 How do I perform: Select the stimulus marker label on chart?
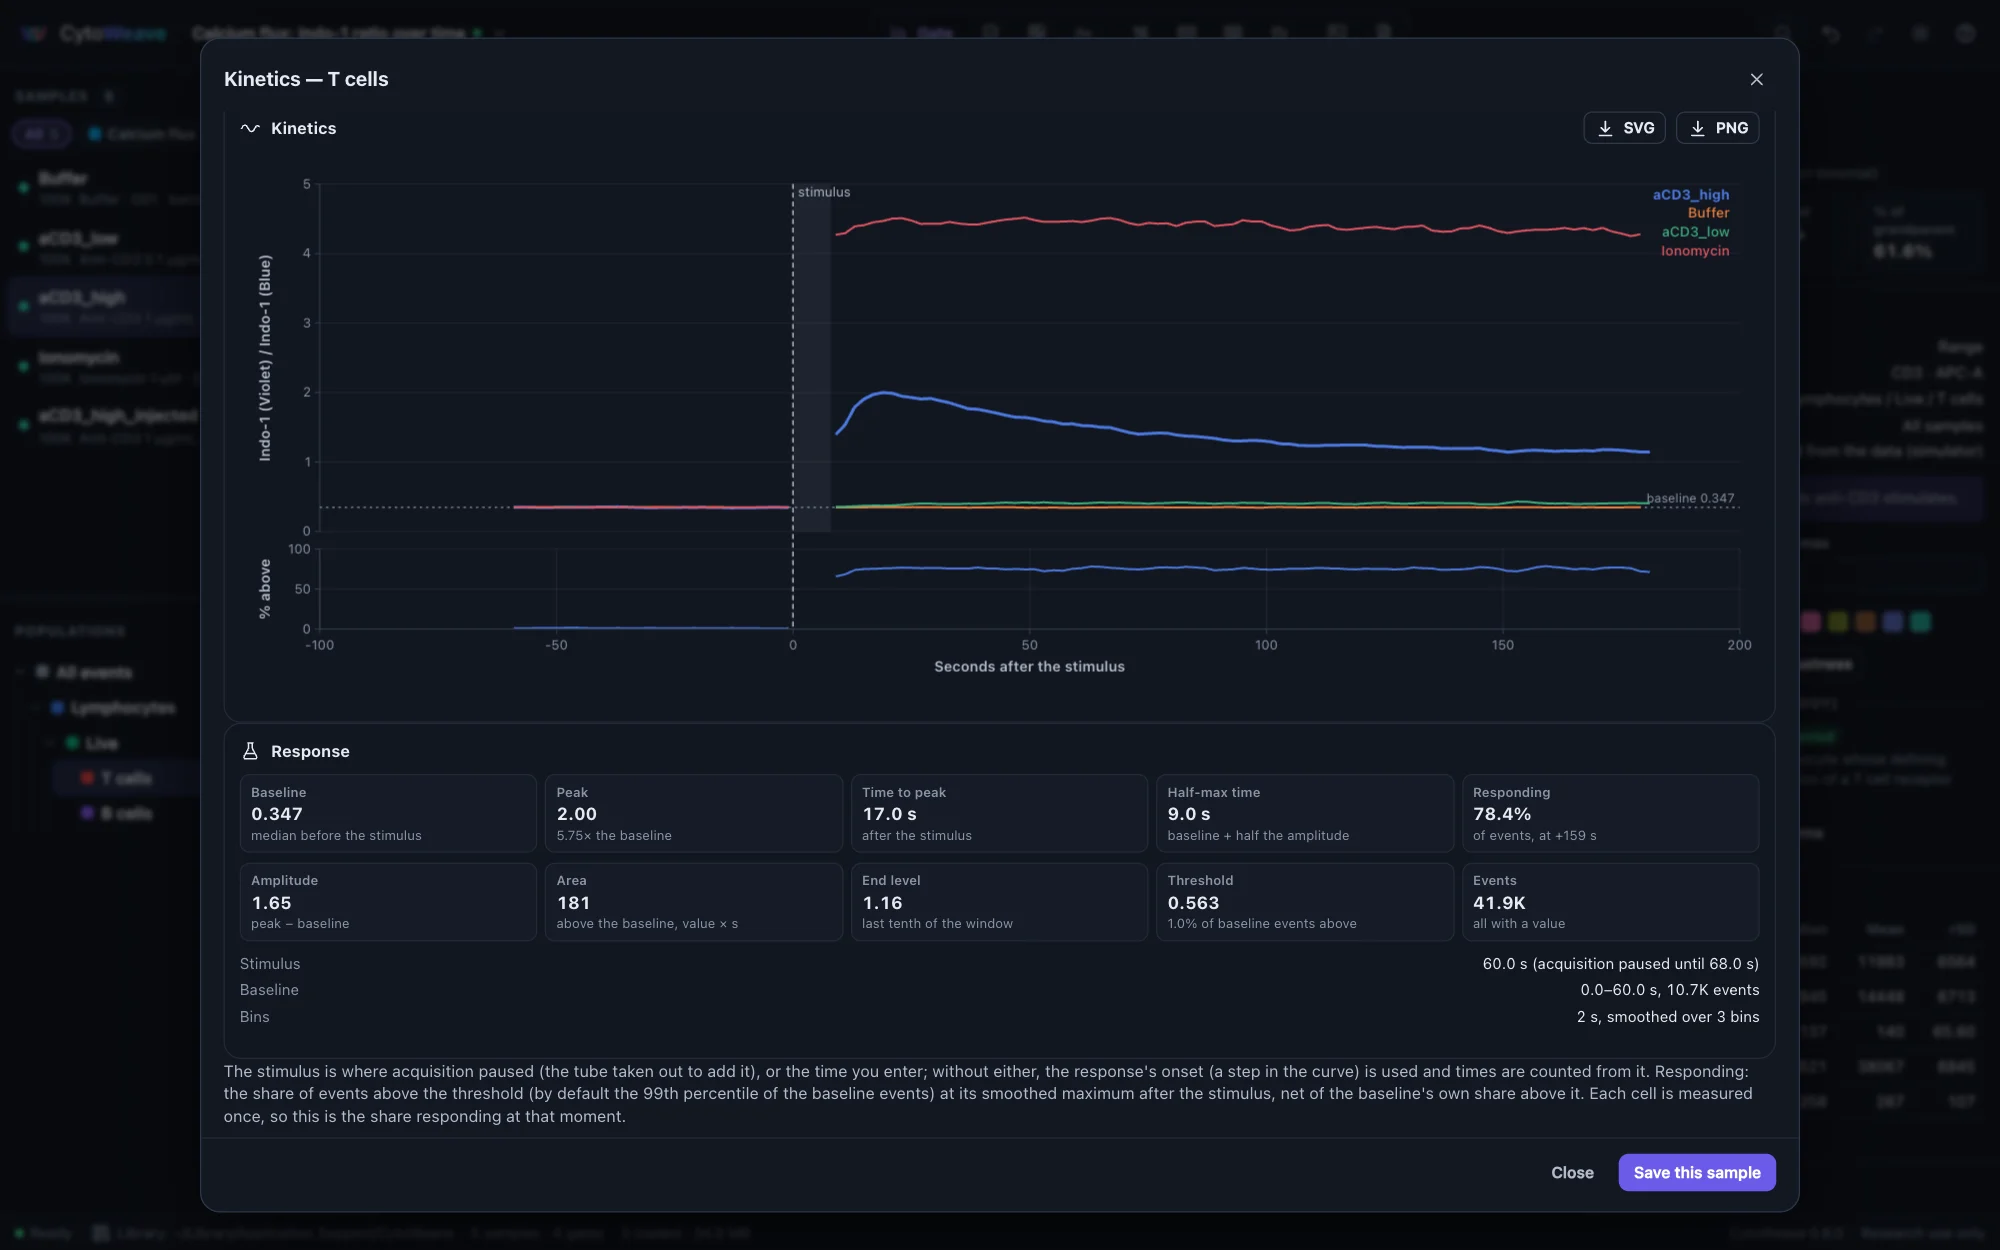[824, 192]
